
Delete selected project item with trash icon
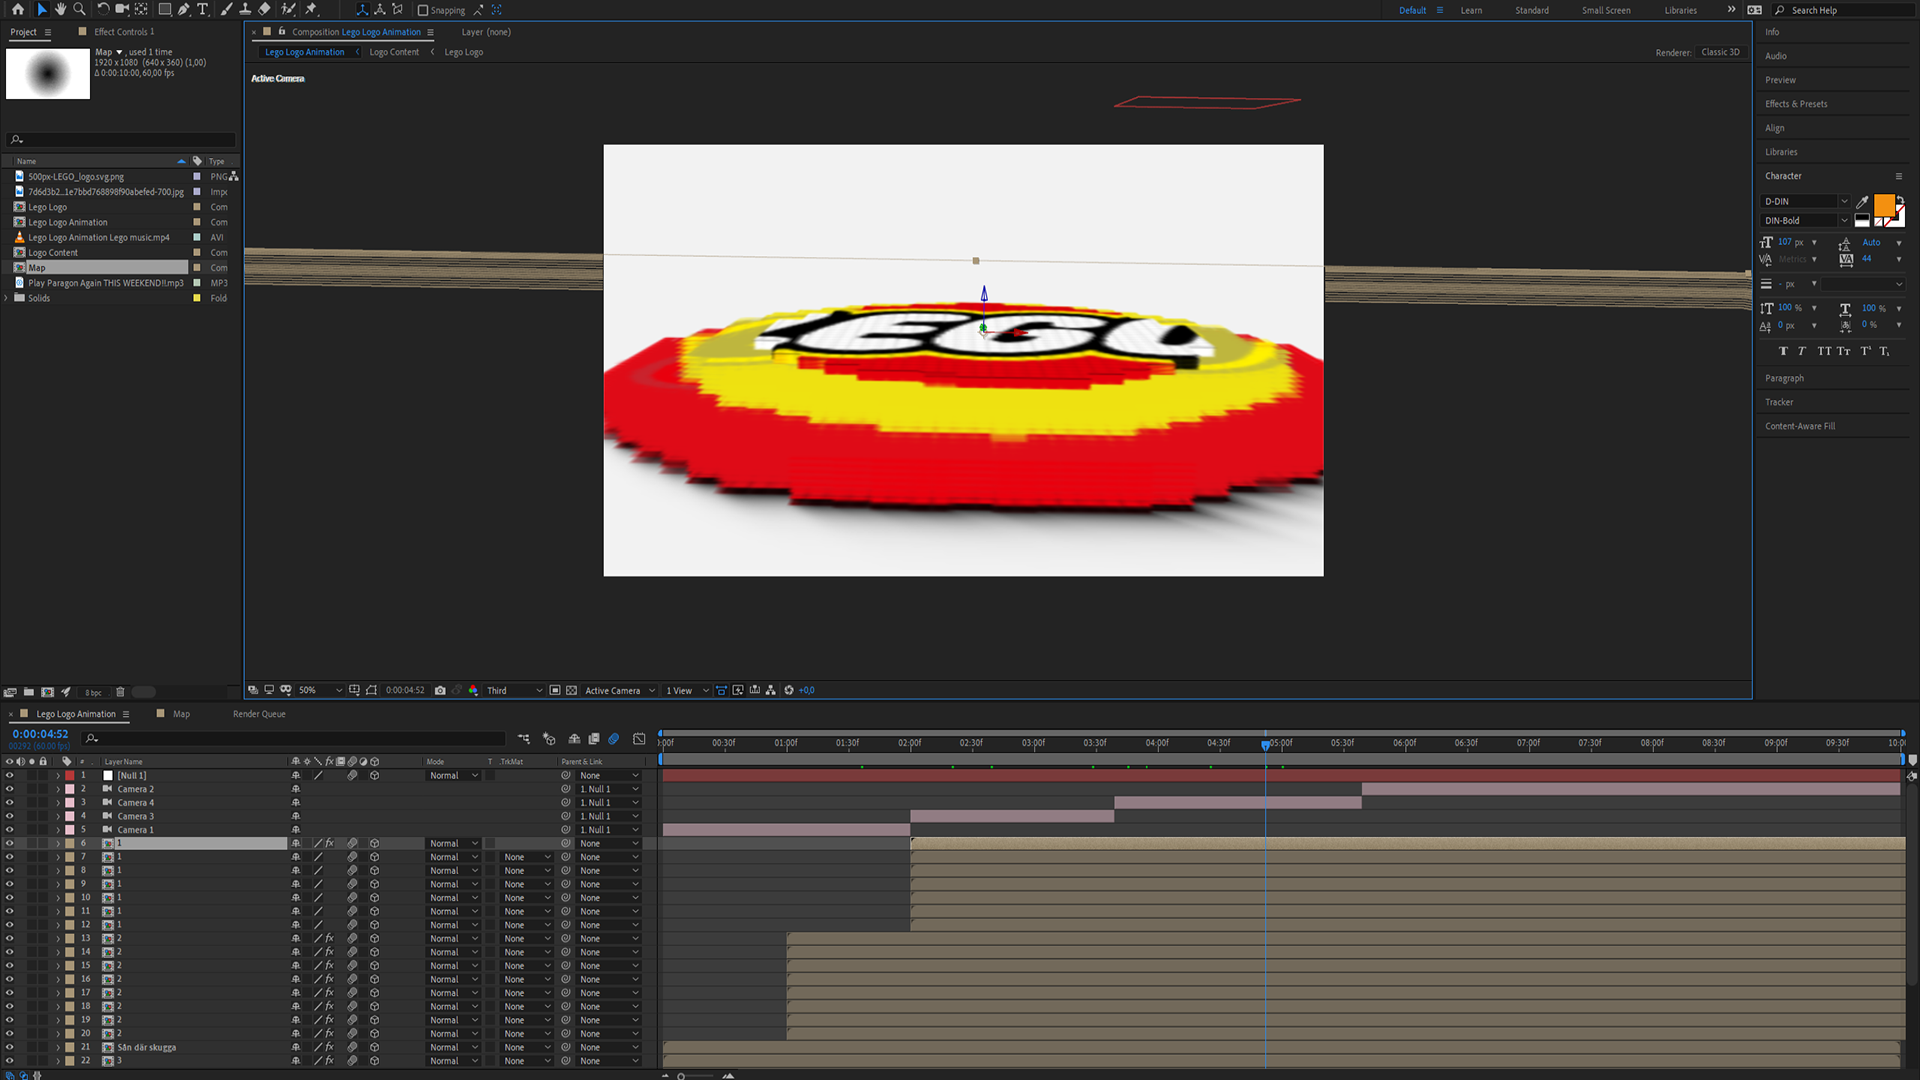point(120,692)
